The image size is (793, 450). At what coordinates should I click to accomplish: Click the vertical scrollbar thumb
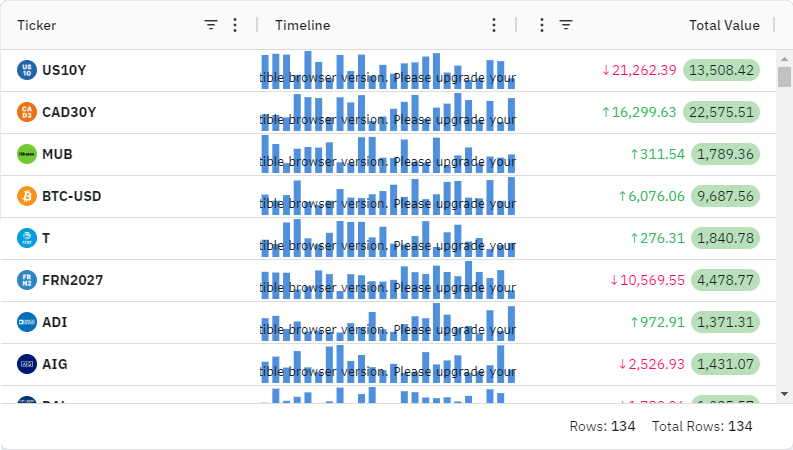784,77
